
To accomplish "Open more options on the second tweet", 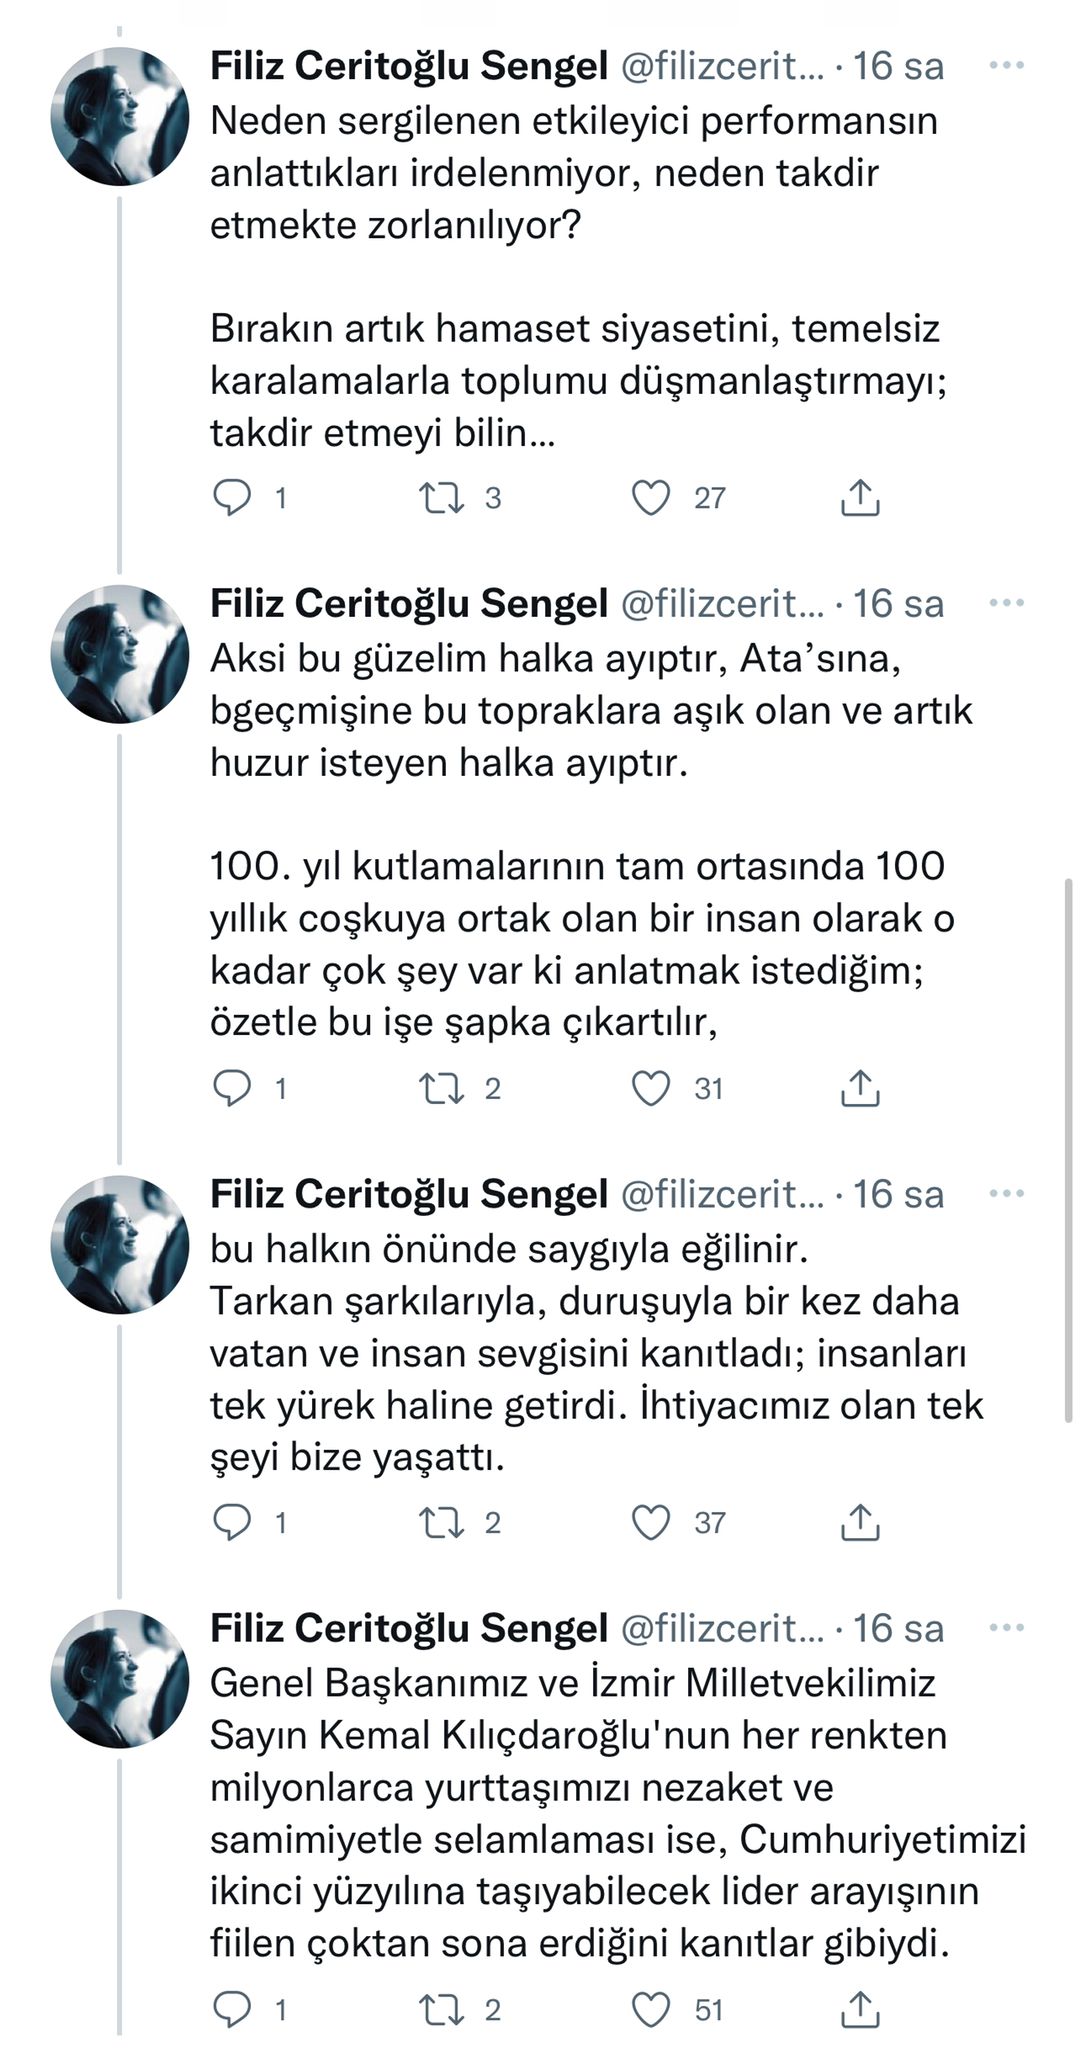I will [x=1006, y=603].
